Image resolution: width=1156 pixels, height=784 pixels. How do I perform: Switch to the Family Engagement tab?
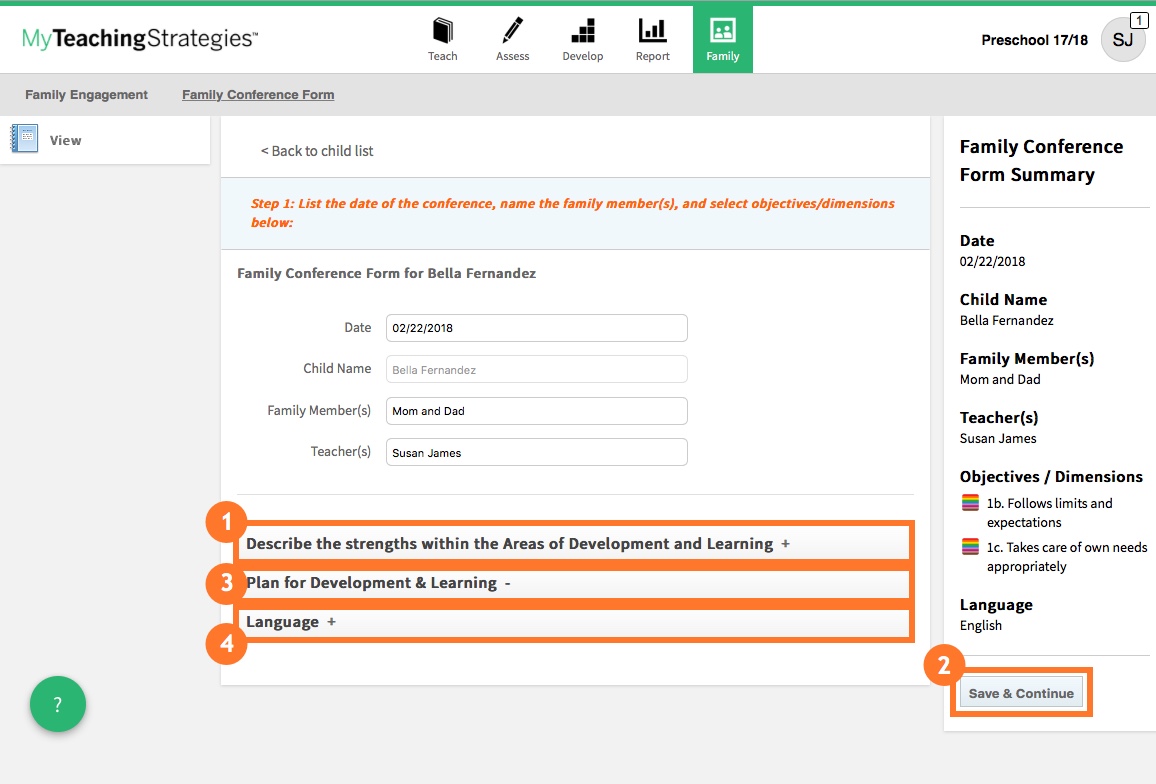tap(86, 94)
